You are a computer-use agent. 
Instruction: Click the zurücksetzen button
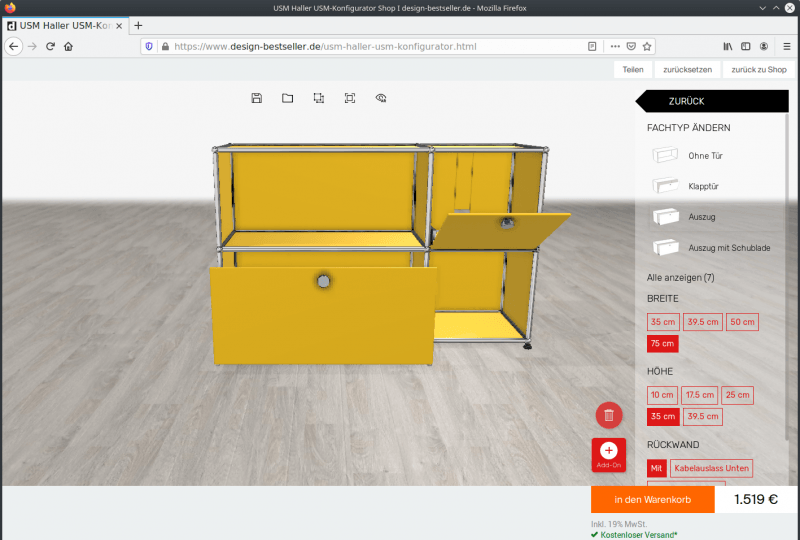tap(687, 69)
